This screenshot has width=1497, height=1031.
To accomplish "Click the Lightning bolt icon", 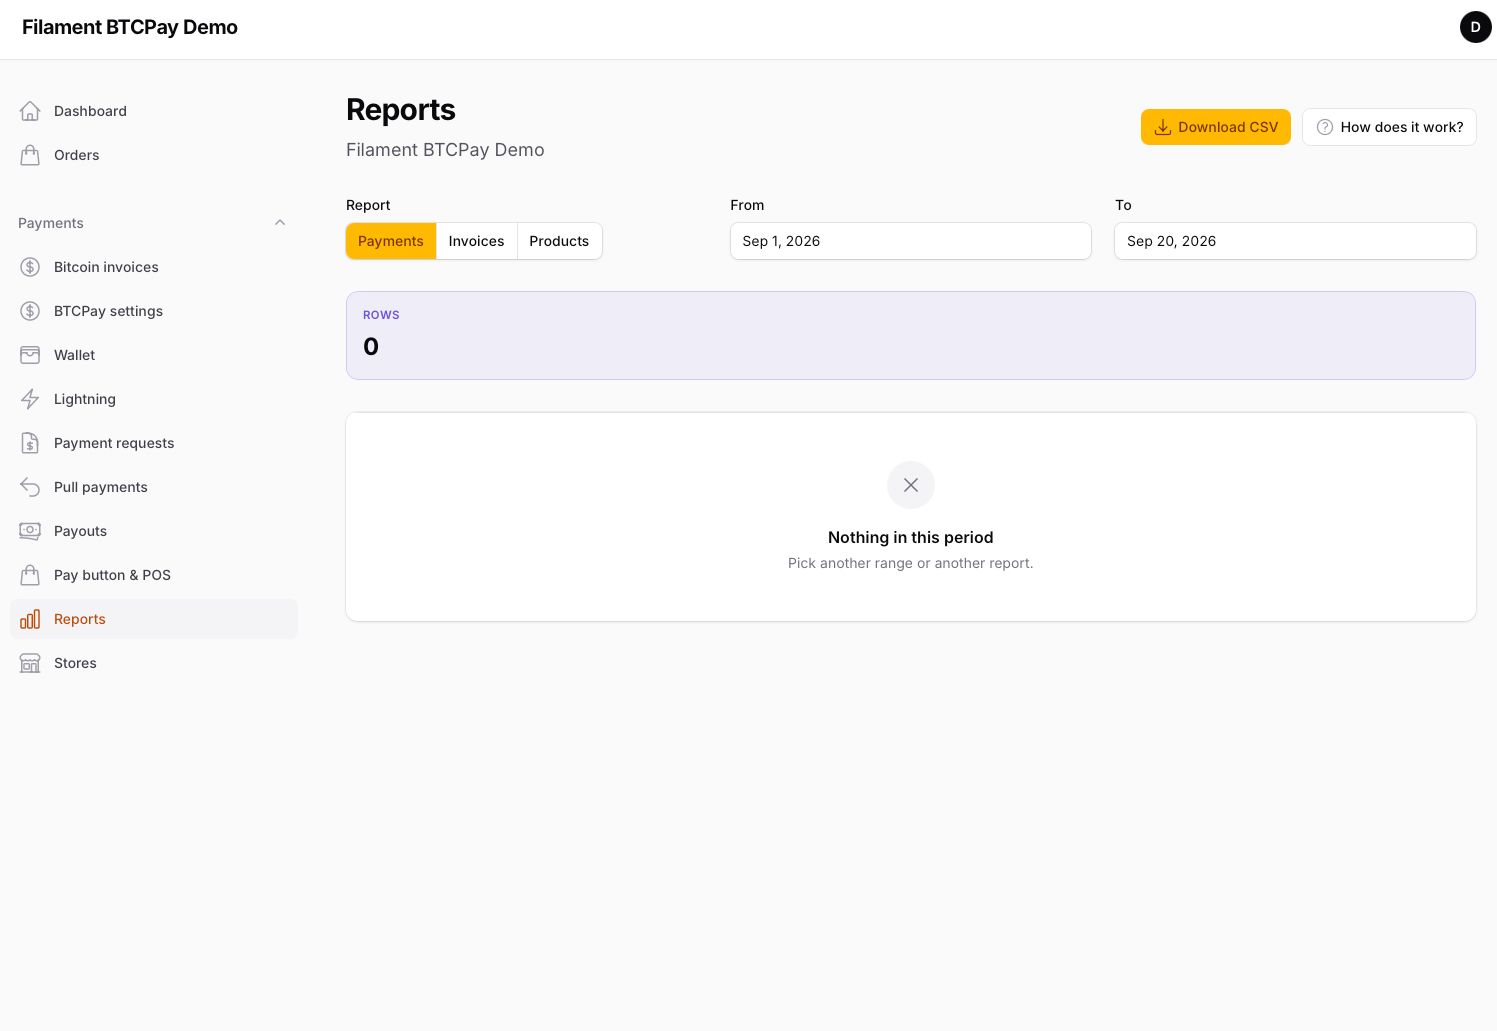I will pyautogui.click(x=30, y=399).
